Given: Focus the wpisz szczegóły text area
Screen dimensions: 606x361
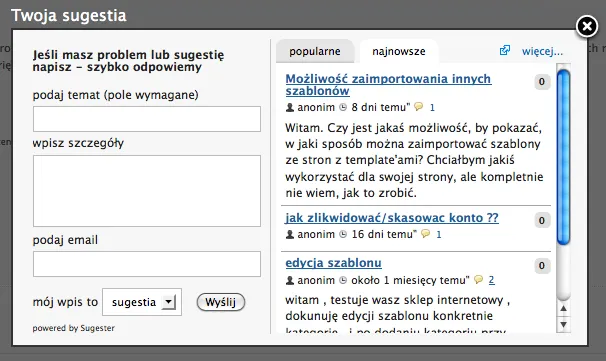Looking at the screenshot, I should [147, 191].
